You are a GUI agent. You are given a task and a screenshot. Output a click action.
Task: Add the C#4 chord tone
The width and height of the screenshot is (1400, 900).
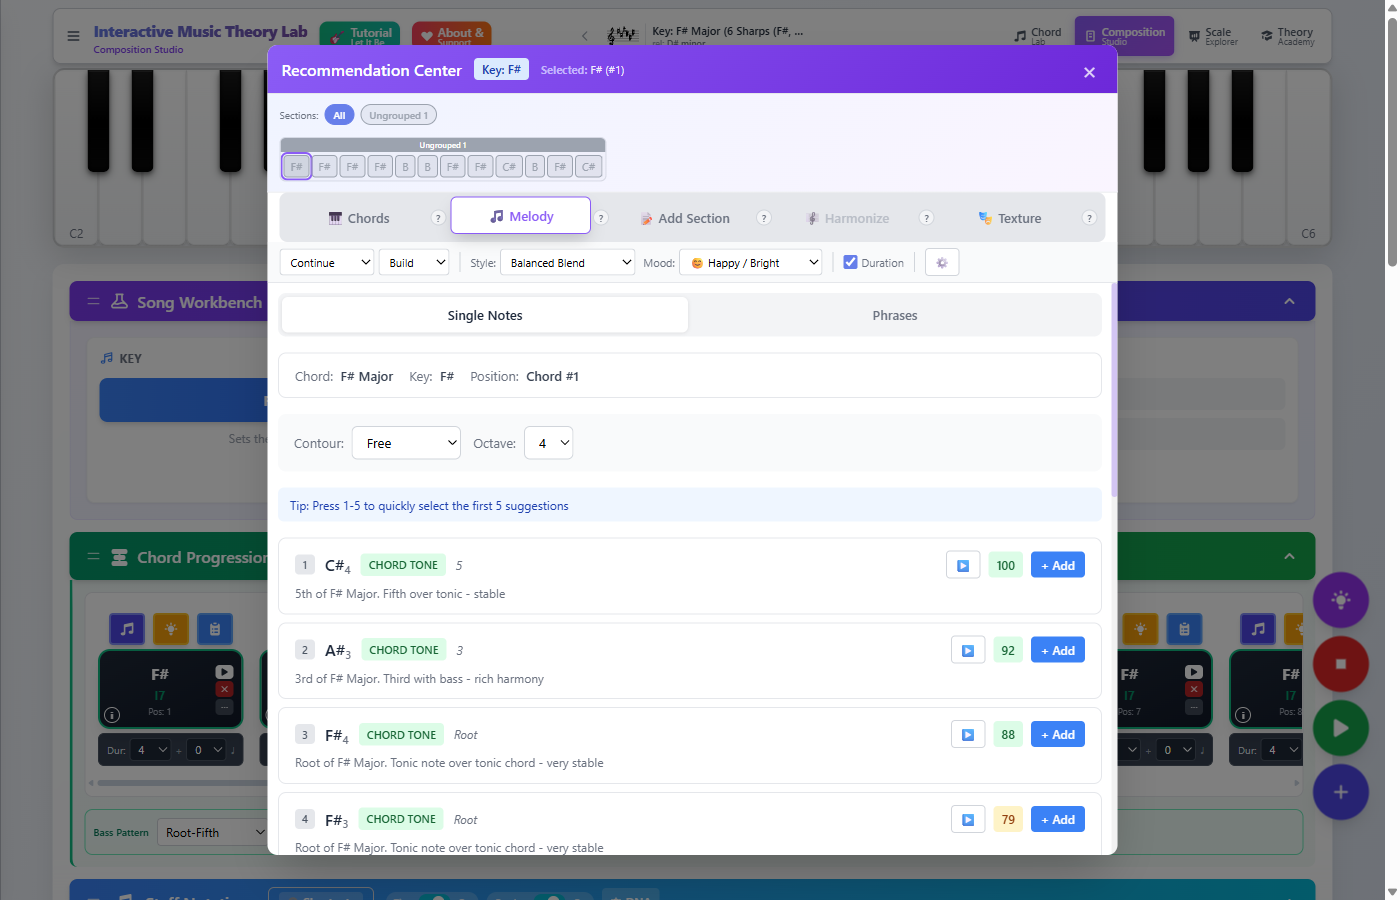1057,566
